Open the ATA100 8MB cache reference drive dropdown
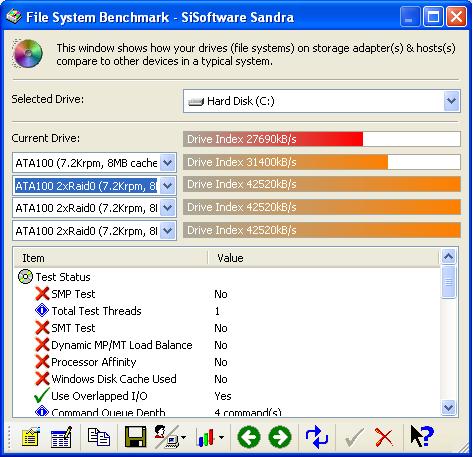 point(168,163)
